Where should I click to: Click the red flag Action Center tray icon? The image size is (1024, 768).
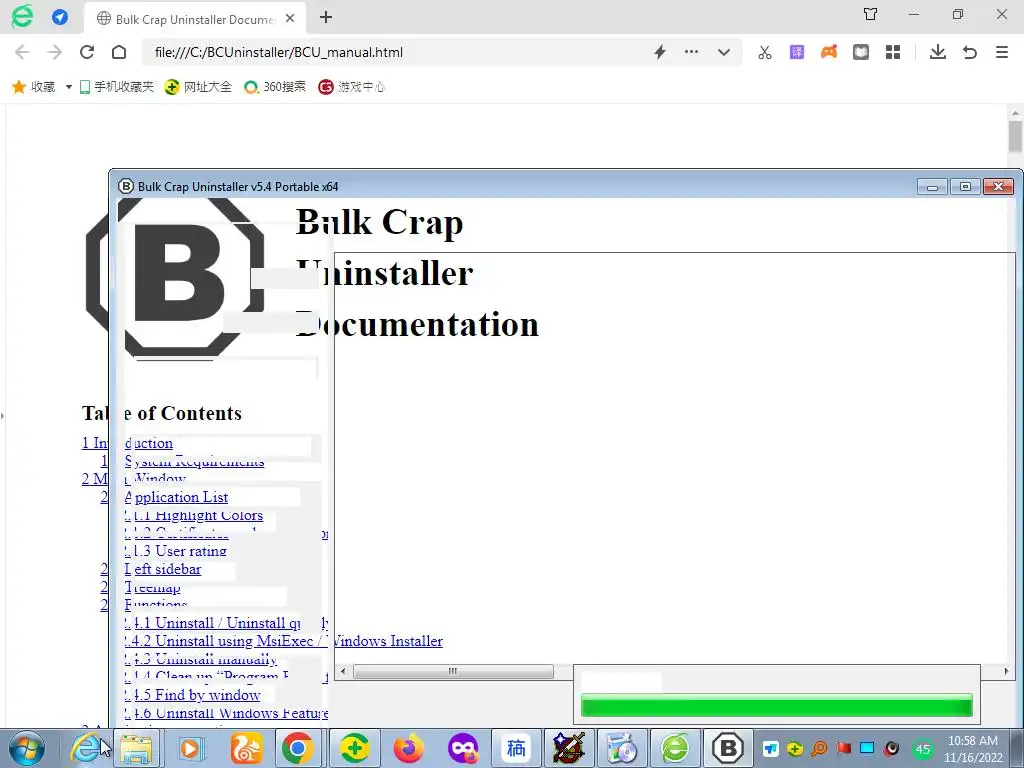[x=844, y=749]
